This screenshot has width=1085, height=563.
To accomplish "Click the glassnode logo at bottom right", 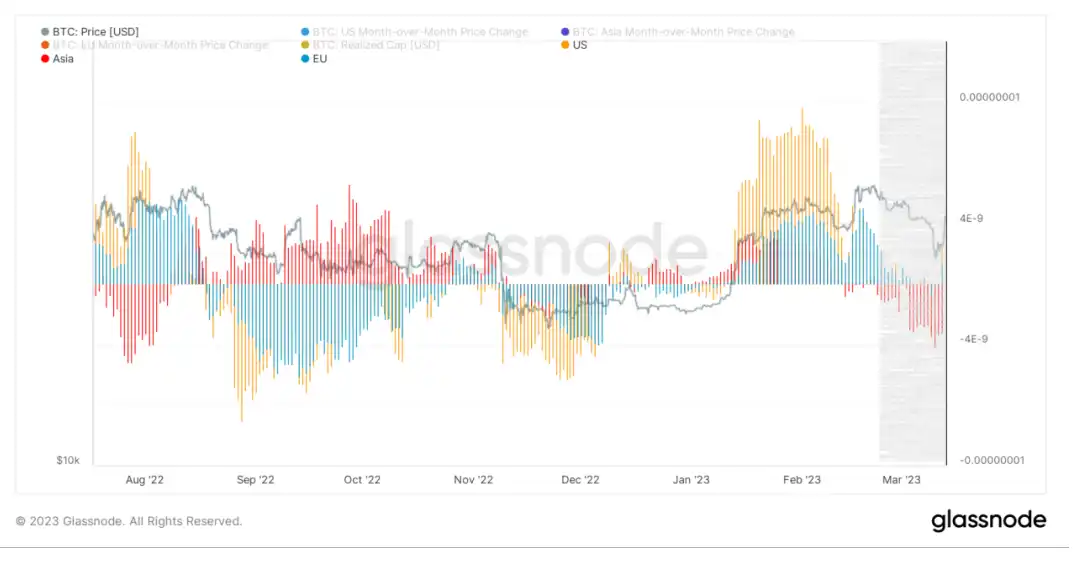I will (988, 521).
